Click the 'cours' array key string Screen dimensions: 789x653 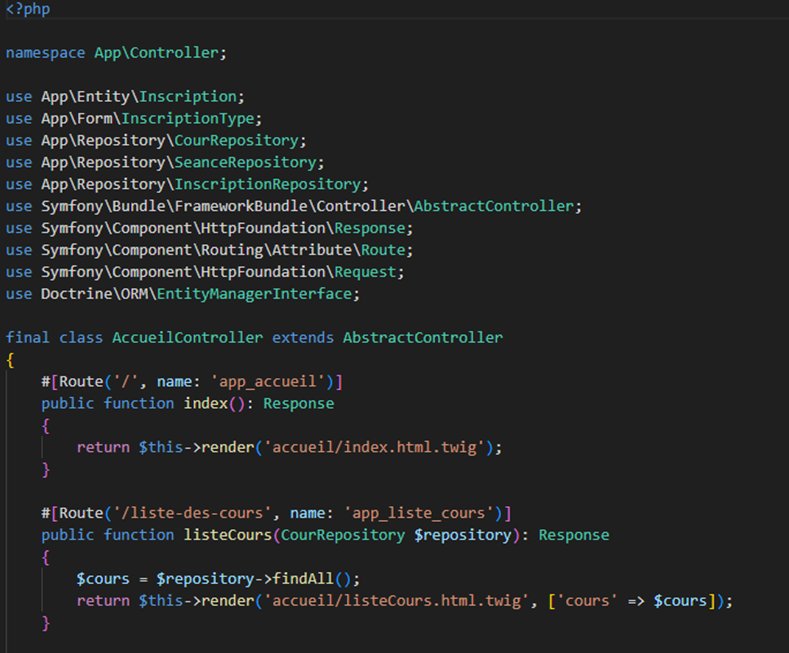(x=587, y=601)
